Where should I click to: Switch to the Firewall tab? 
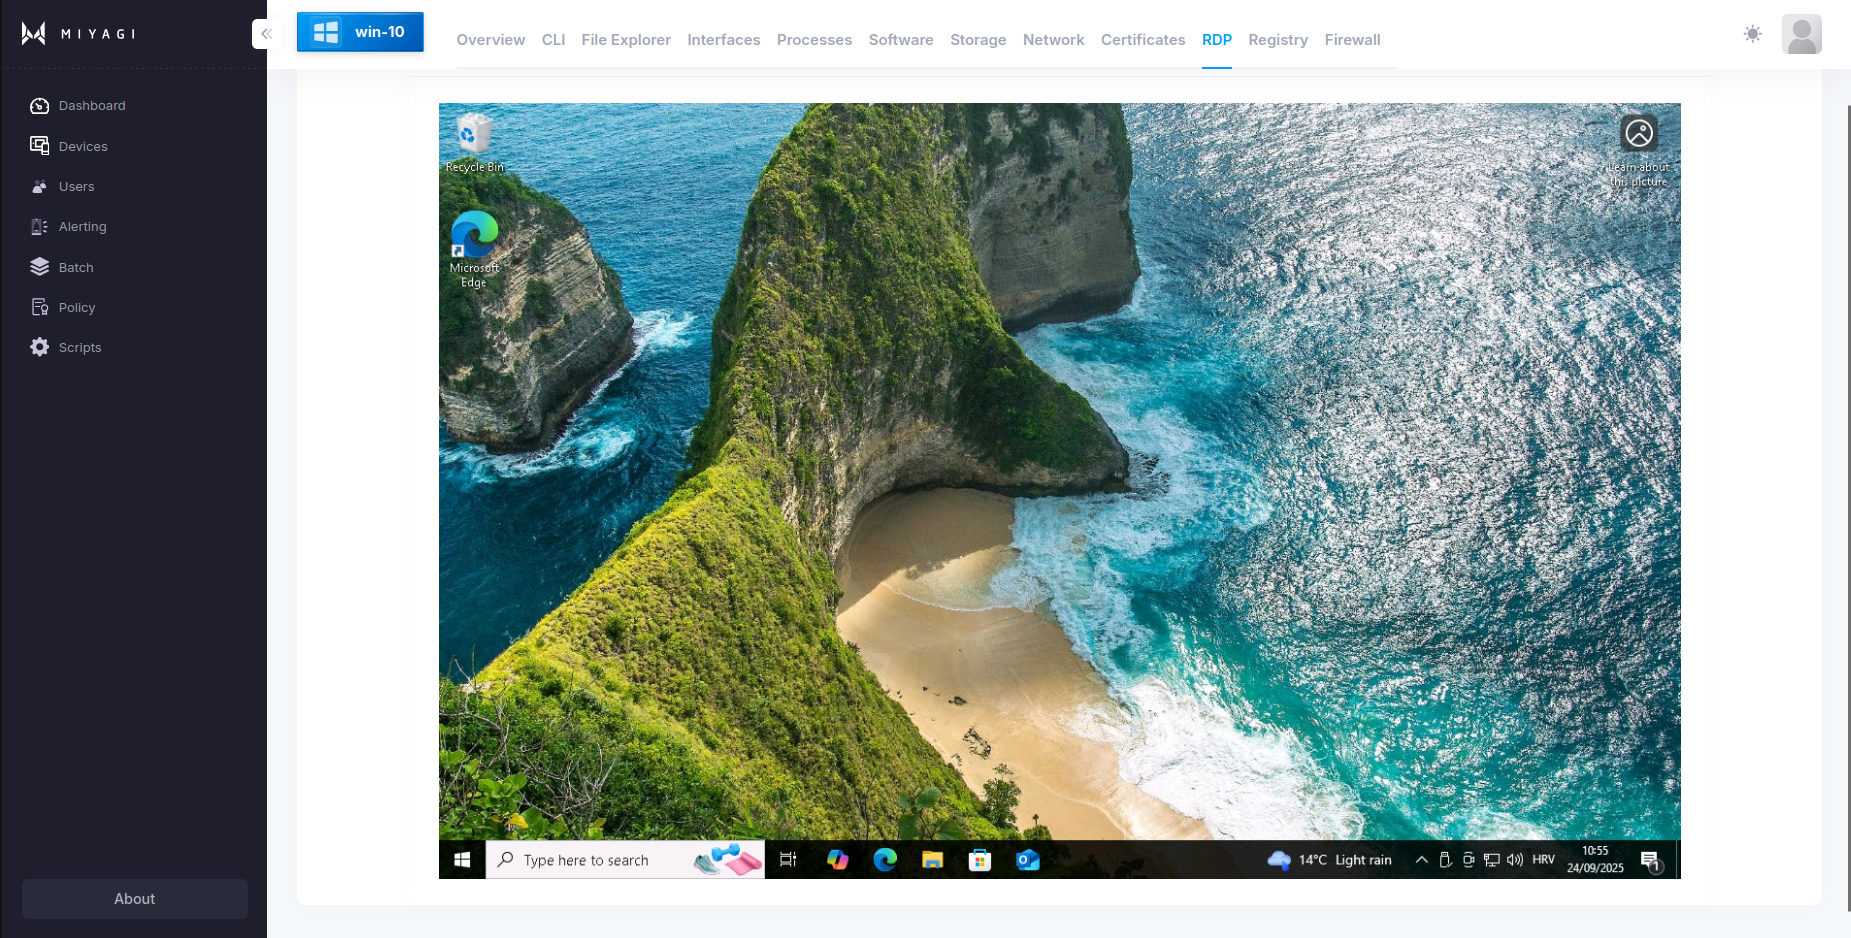click(x=1352, y=40)
